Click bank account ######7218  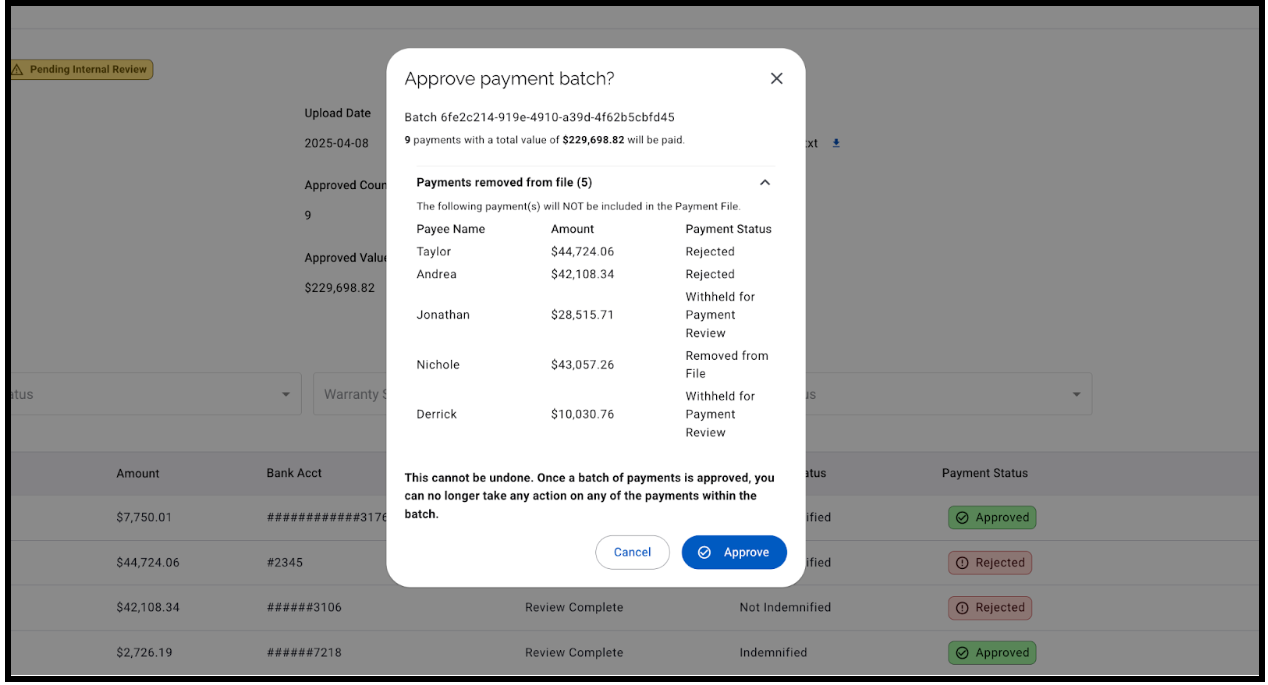pos(304,653)
